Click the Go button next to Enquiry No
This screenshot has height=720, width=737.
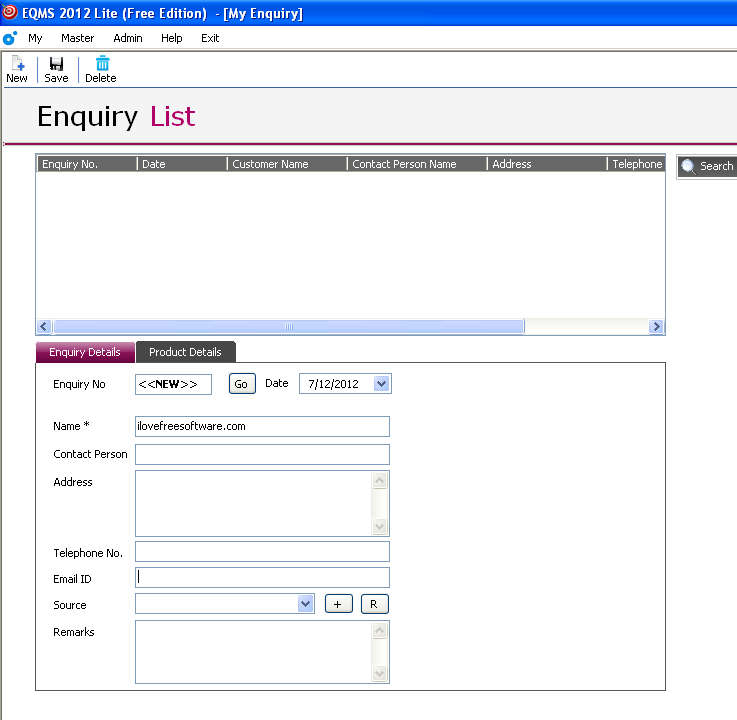[242, 383]
